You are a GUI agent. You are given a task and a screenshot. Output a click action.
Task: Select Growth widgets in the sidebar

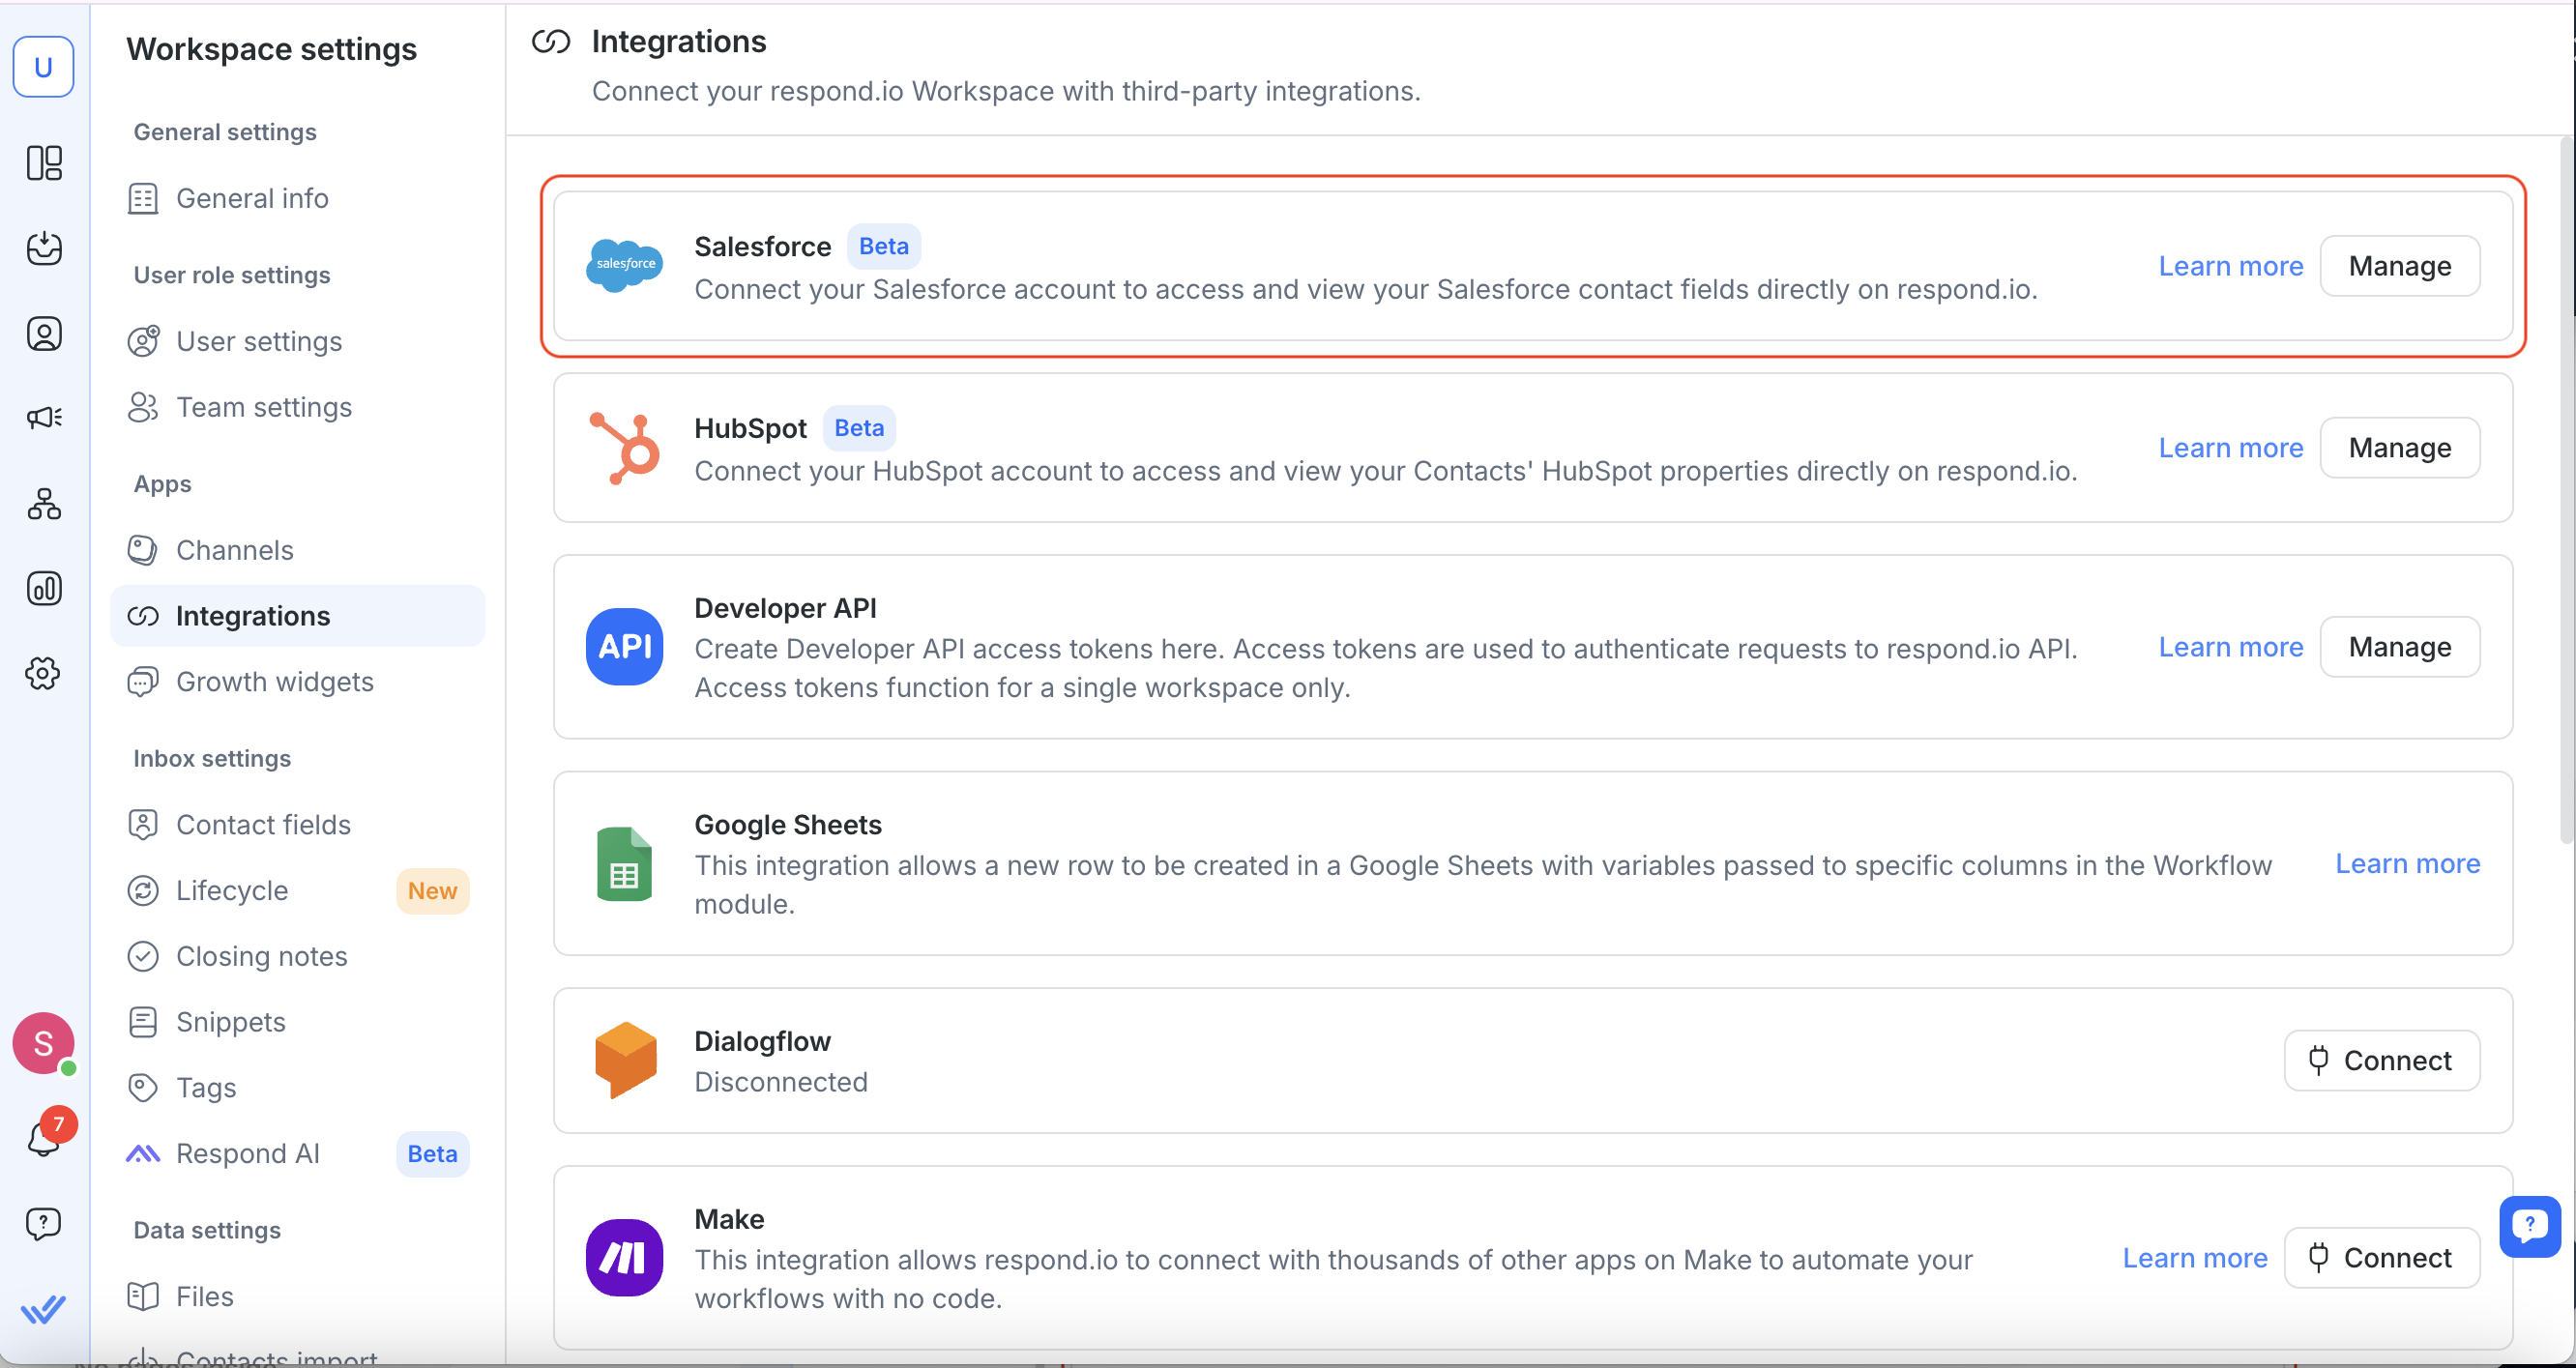point(274,682)
